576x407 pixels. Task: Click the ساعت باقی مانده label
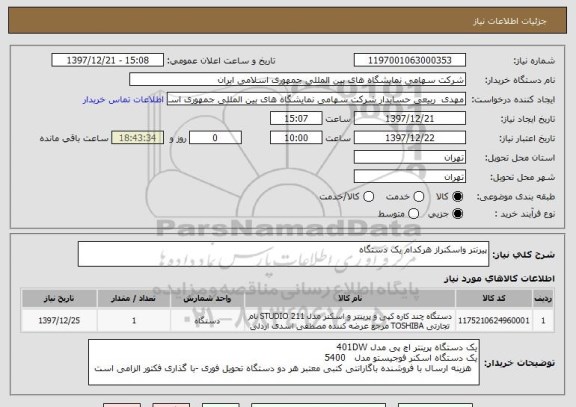coord(74,138)
